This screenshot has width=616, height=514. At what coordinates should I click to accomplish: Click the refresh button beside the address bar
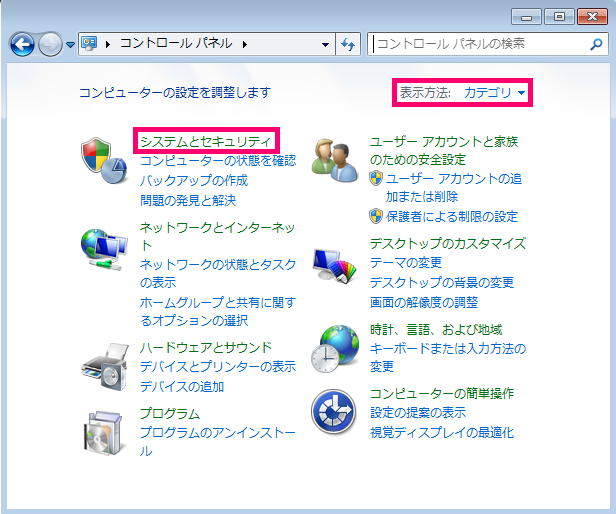(x=348, y=44)
